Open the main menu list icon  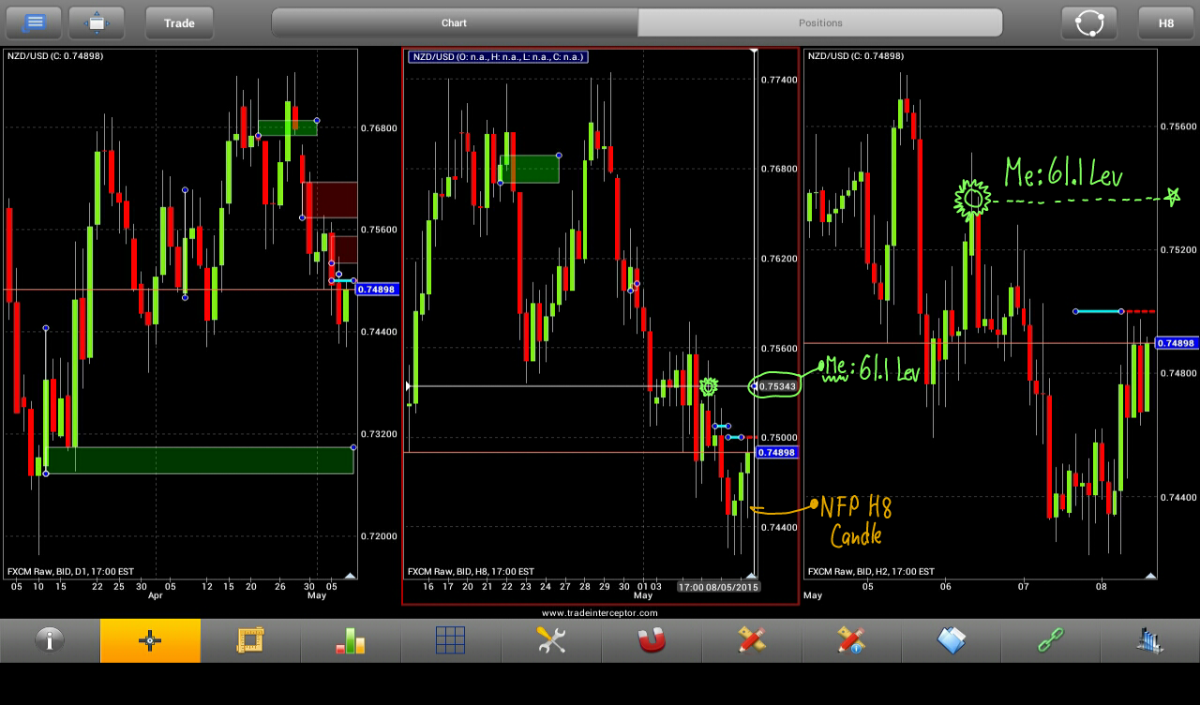pos(34,22)
